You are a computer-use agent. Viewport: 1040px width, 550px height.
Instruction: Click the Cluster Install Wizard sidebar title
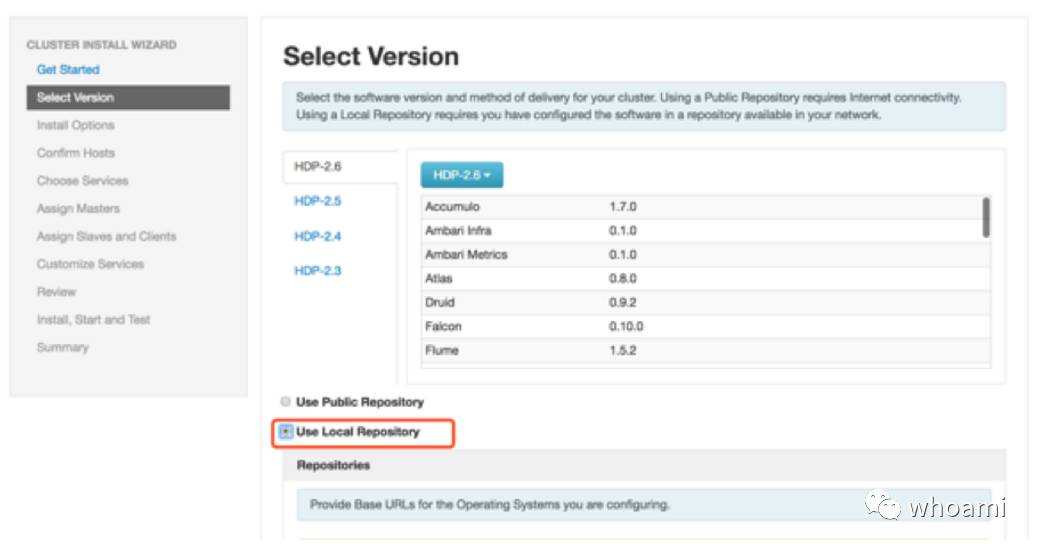101,45
